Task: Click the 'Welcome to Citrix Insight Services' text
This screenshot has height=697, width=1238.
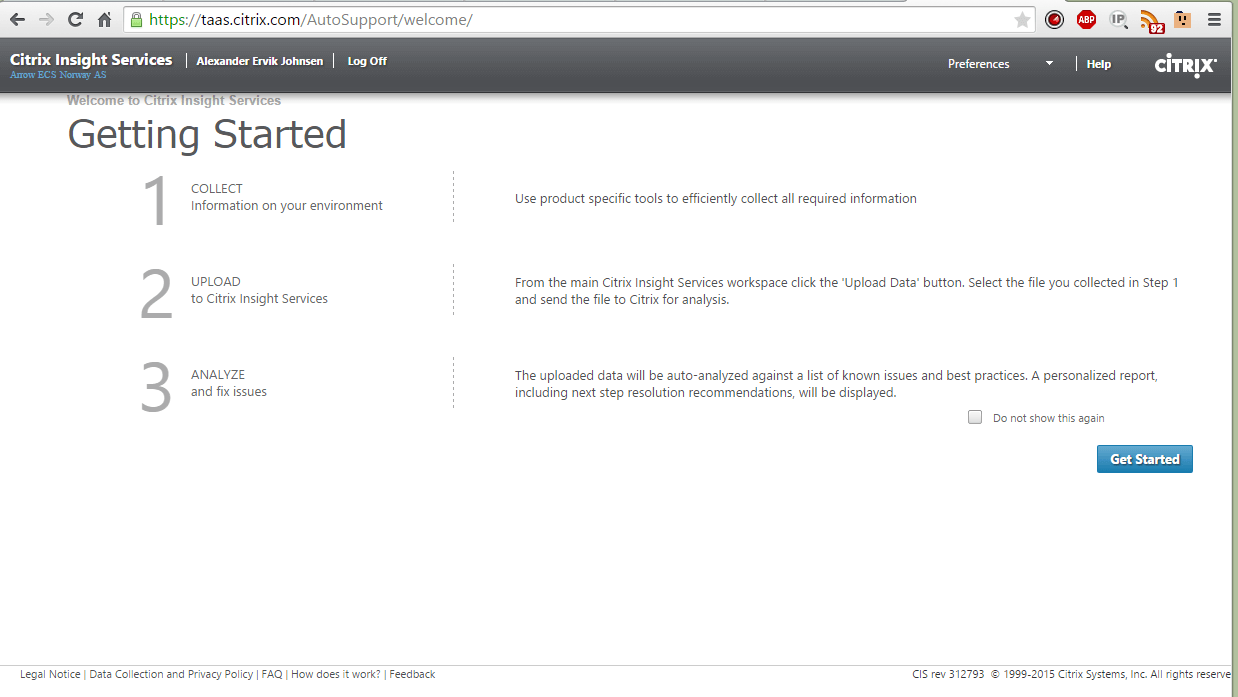Action: [x=174, y=100]
